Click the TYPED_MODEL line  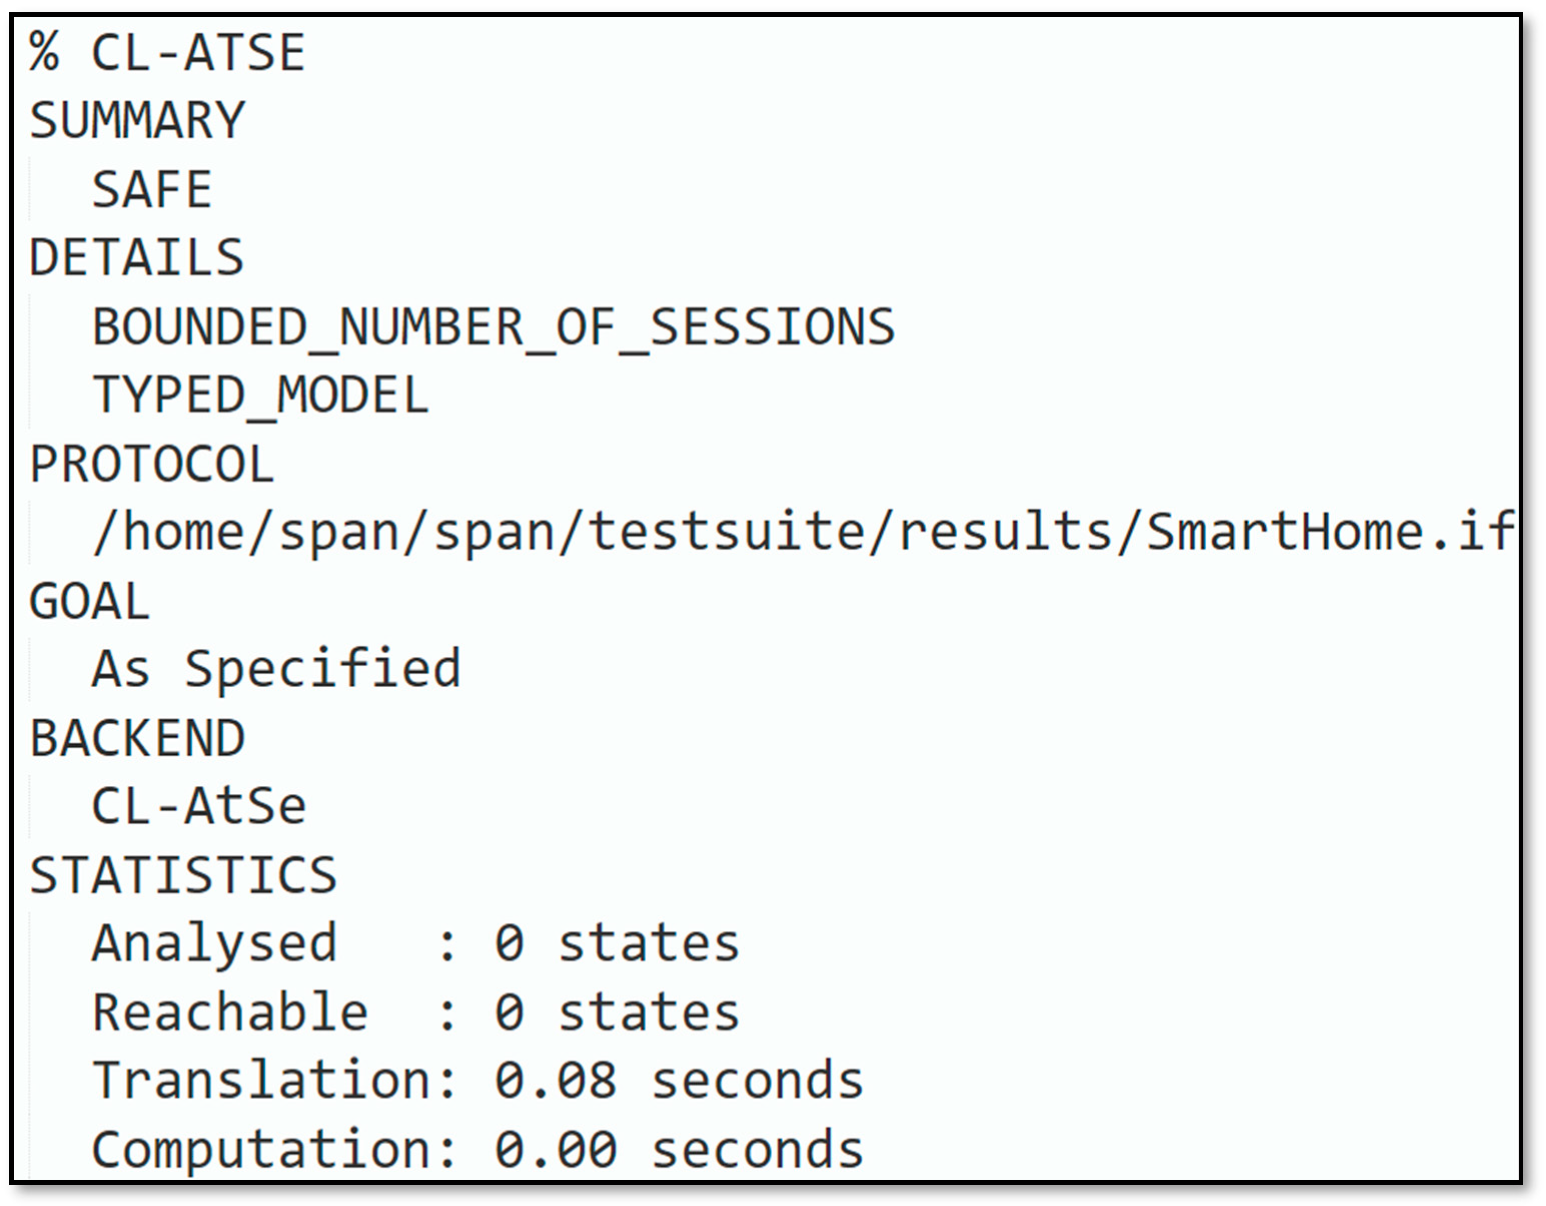[260, 395]
